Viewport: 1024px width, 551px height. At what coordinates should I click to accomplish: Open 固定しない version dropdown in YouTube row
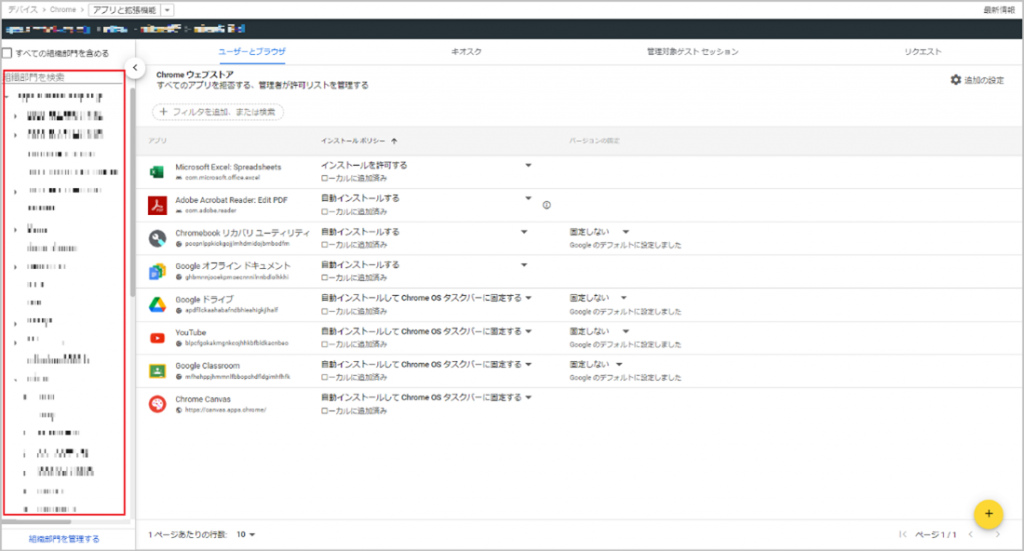click(x=626, y=331)
